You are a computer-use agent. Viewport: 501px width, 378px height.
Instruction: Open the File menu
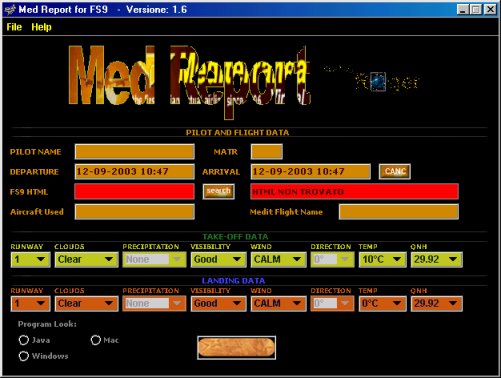(x=14, y=27)
